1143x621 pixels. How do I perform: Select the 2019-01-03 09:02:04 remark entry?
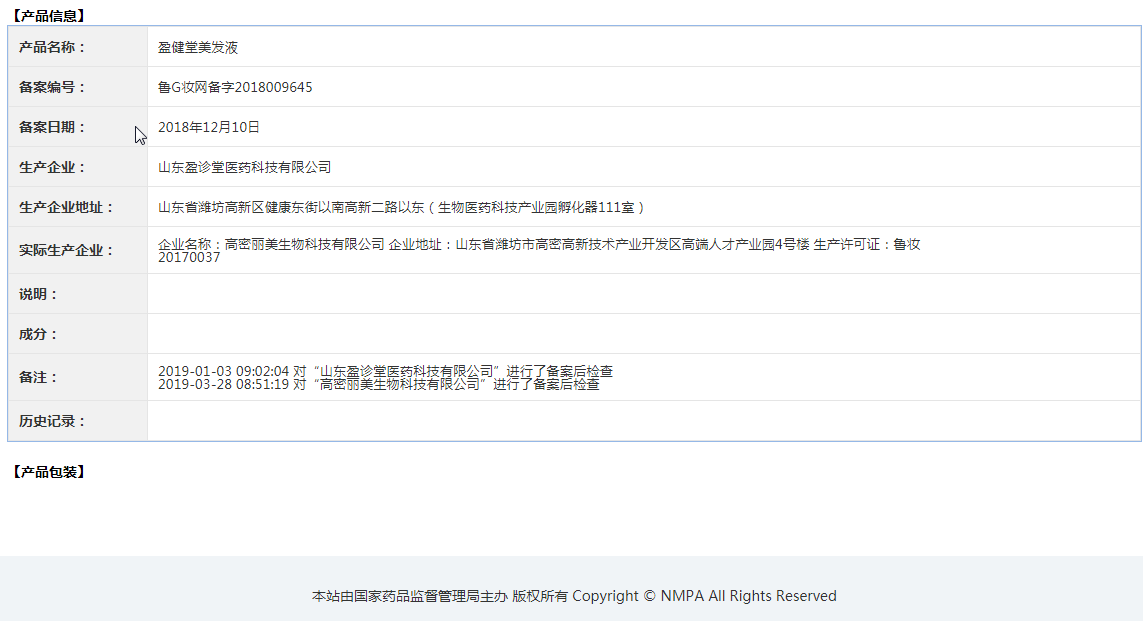(385, 371)
